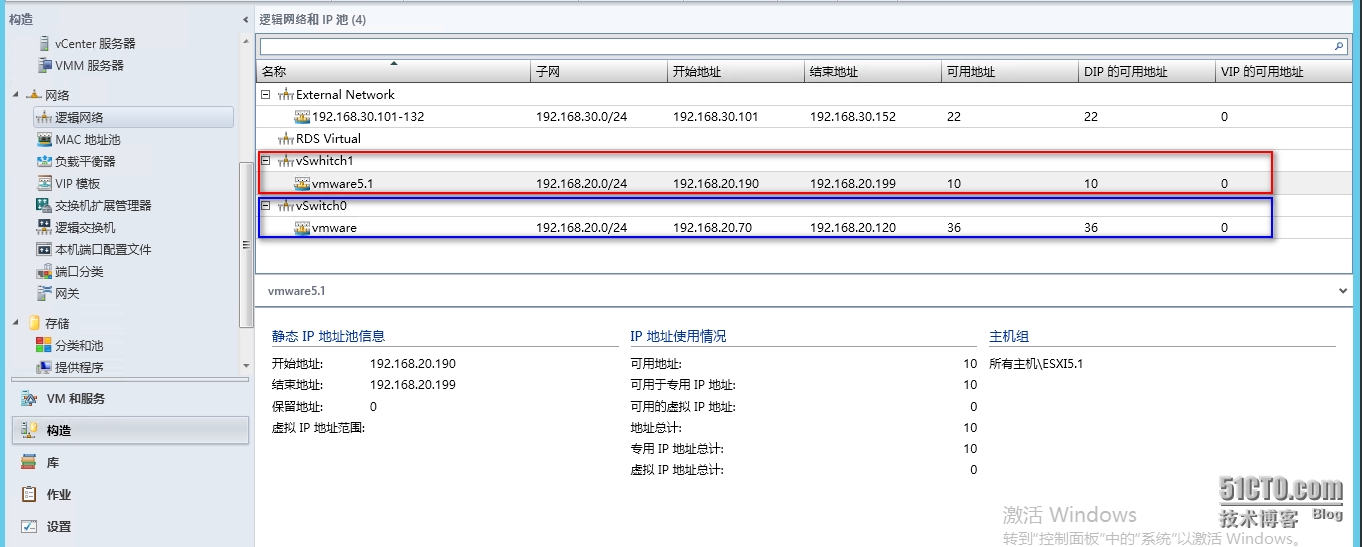Click 192.168.30.101-132 IP pool icon
1362x547 pixels.
point(302,117)
